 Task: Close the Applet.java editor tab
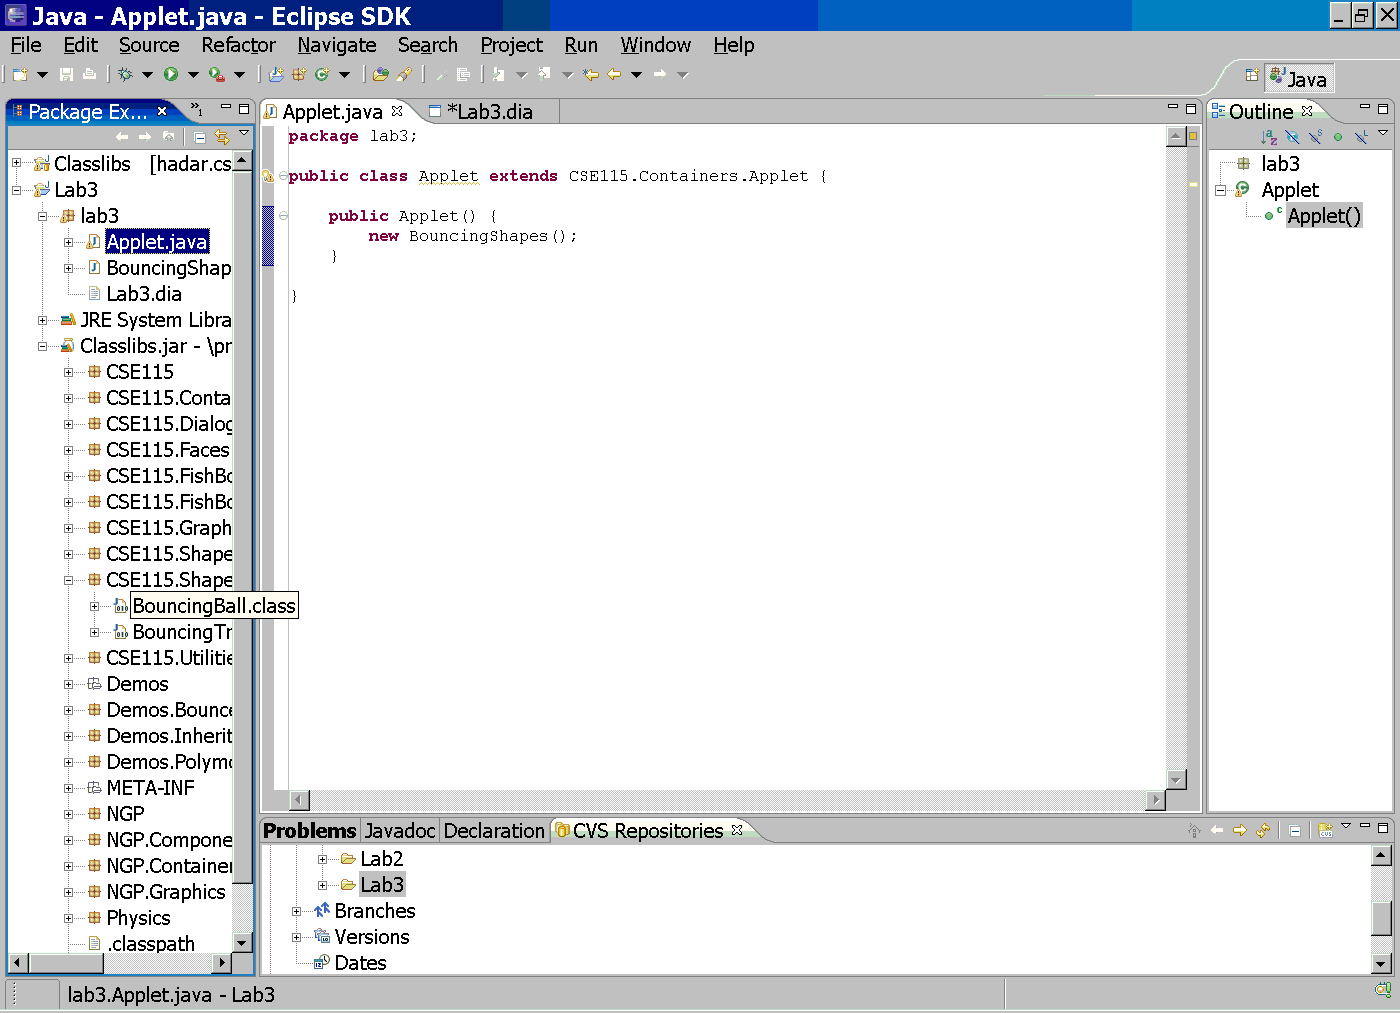pos(397,111)
